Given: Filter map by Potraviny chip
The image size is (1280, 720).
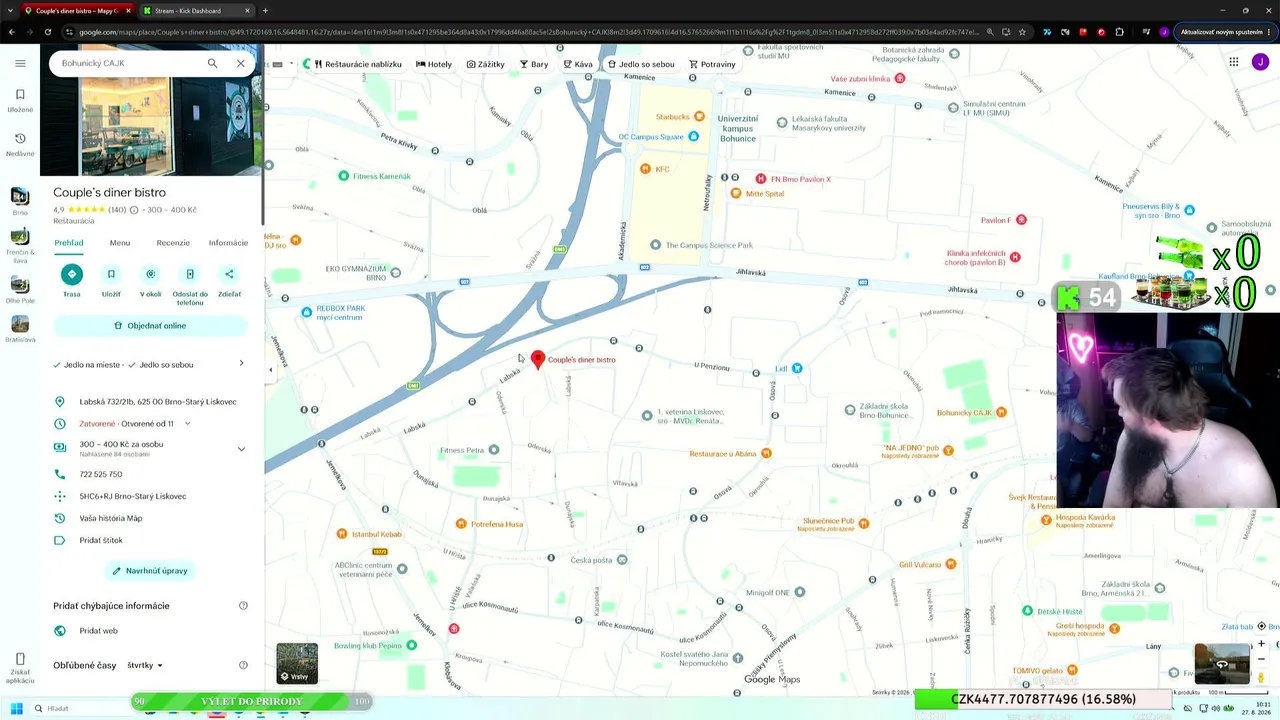Looking at the screenshot, I should click(x=712, y=64).
